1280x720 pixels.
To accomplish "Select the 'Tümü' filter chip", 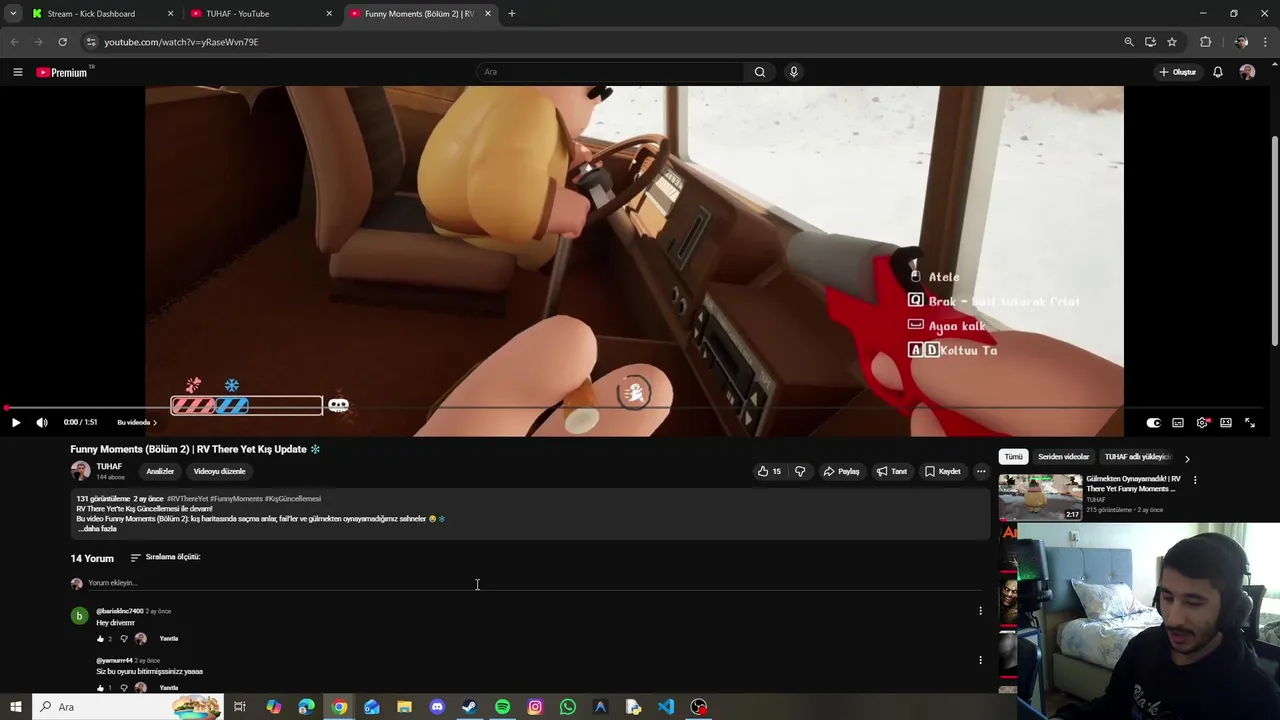I will (x=1013, y=457).
